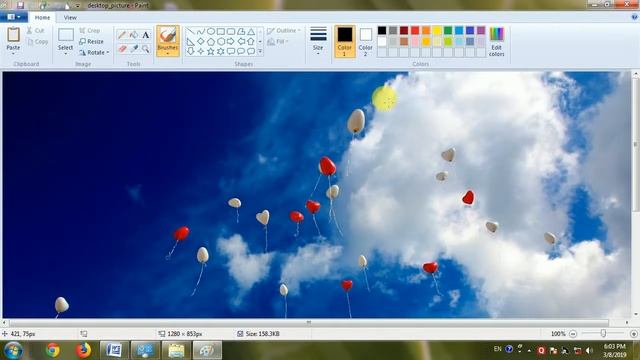
Task: Click the Save icon in title bar
Action: coord(20,5)
